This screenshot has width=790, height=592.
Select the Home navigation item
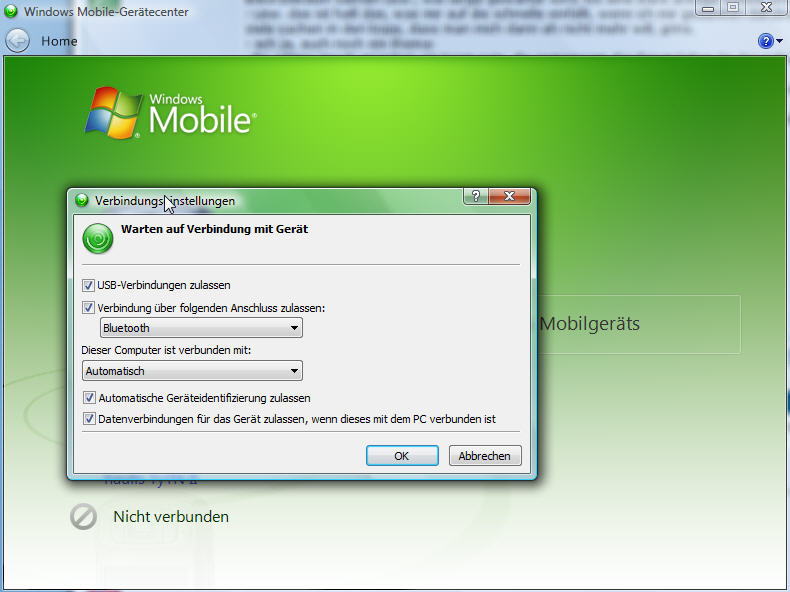(59, 41)
